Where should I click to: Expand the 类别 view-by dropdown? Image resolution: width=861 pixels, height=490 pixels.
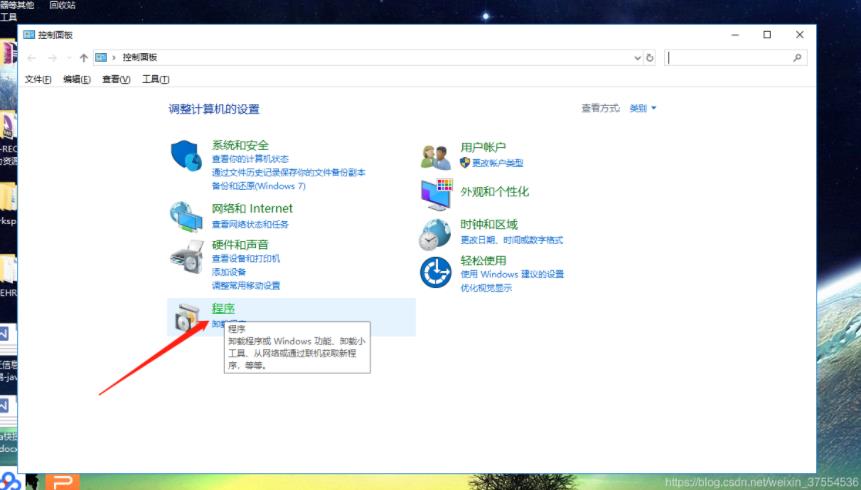(642, 108)
